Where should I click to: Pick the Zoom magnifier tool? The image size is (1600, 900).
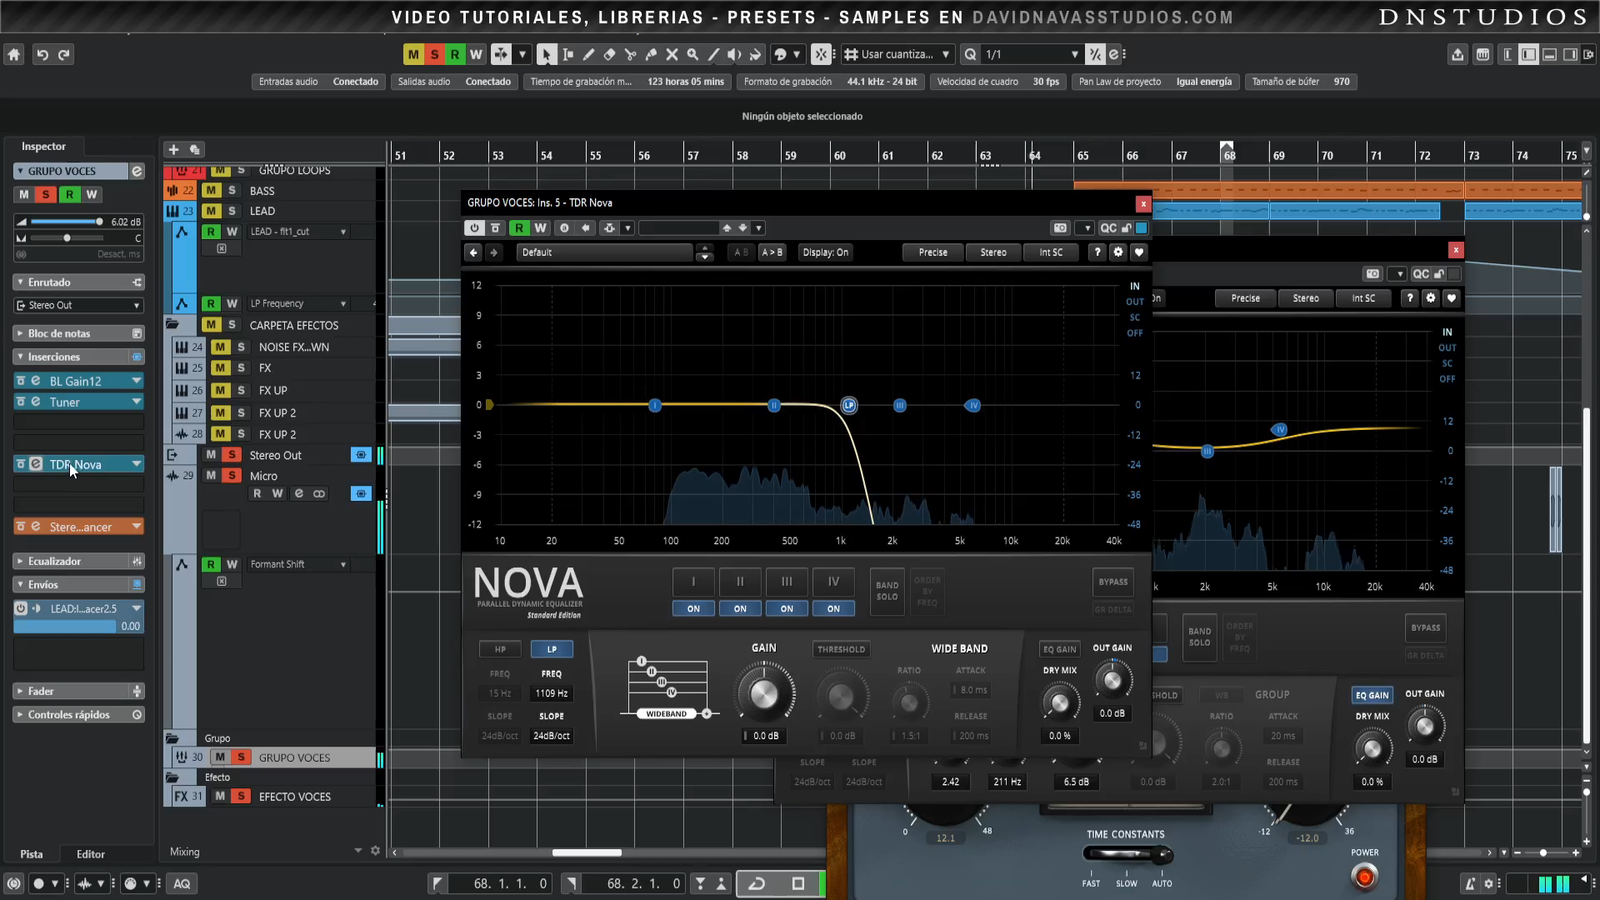click(692, 55)
